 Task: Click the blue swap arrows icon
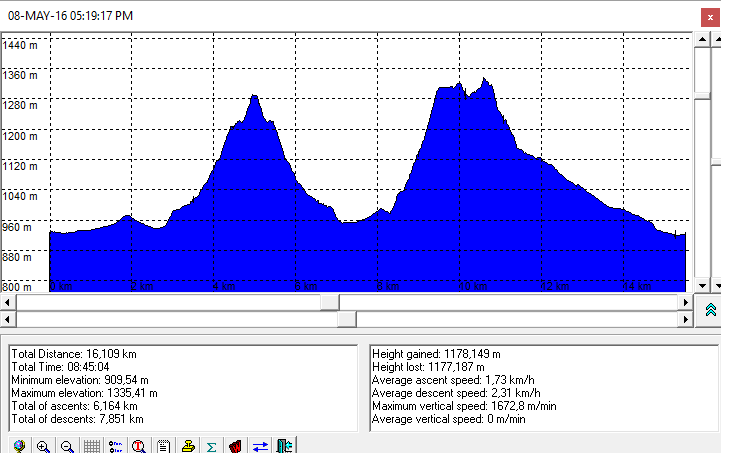[x=259, y=446]
